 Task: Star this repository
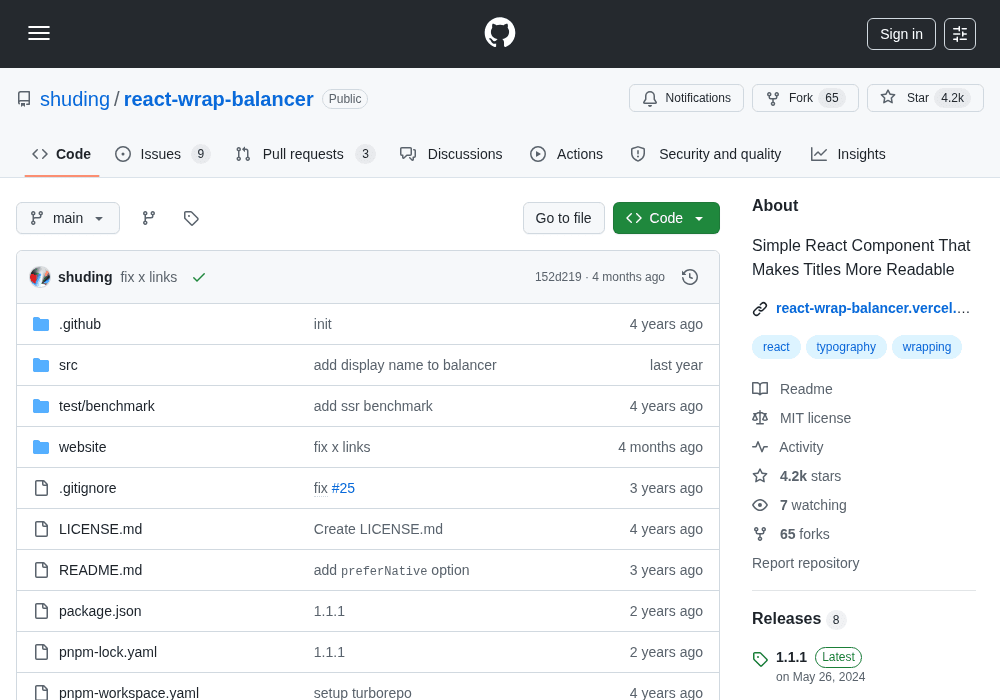click(x=925, y=98)
